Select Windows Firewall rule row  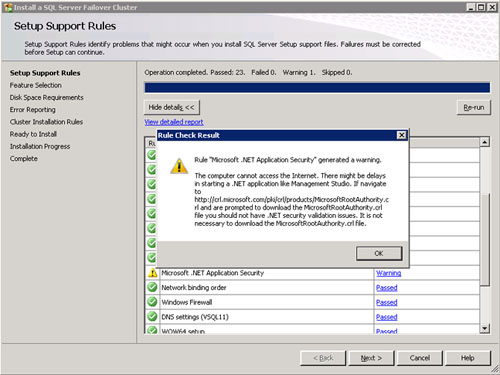313,302
